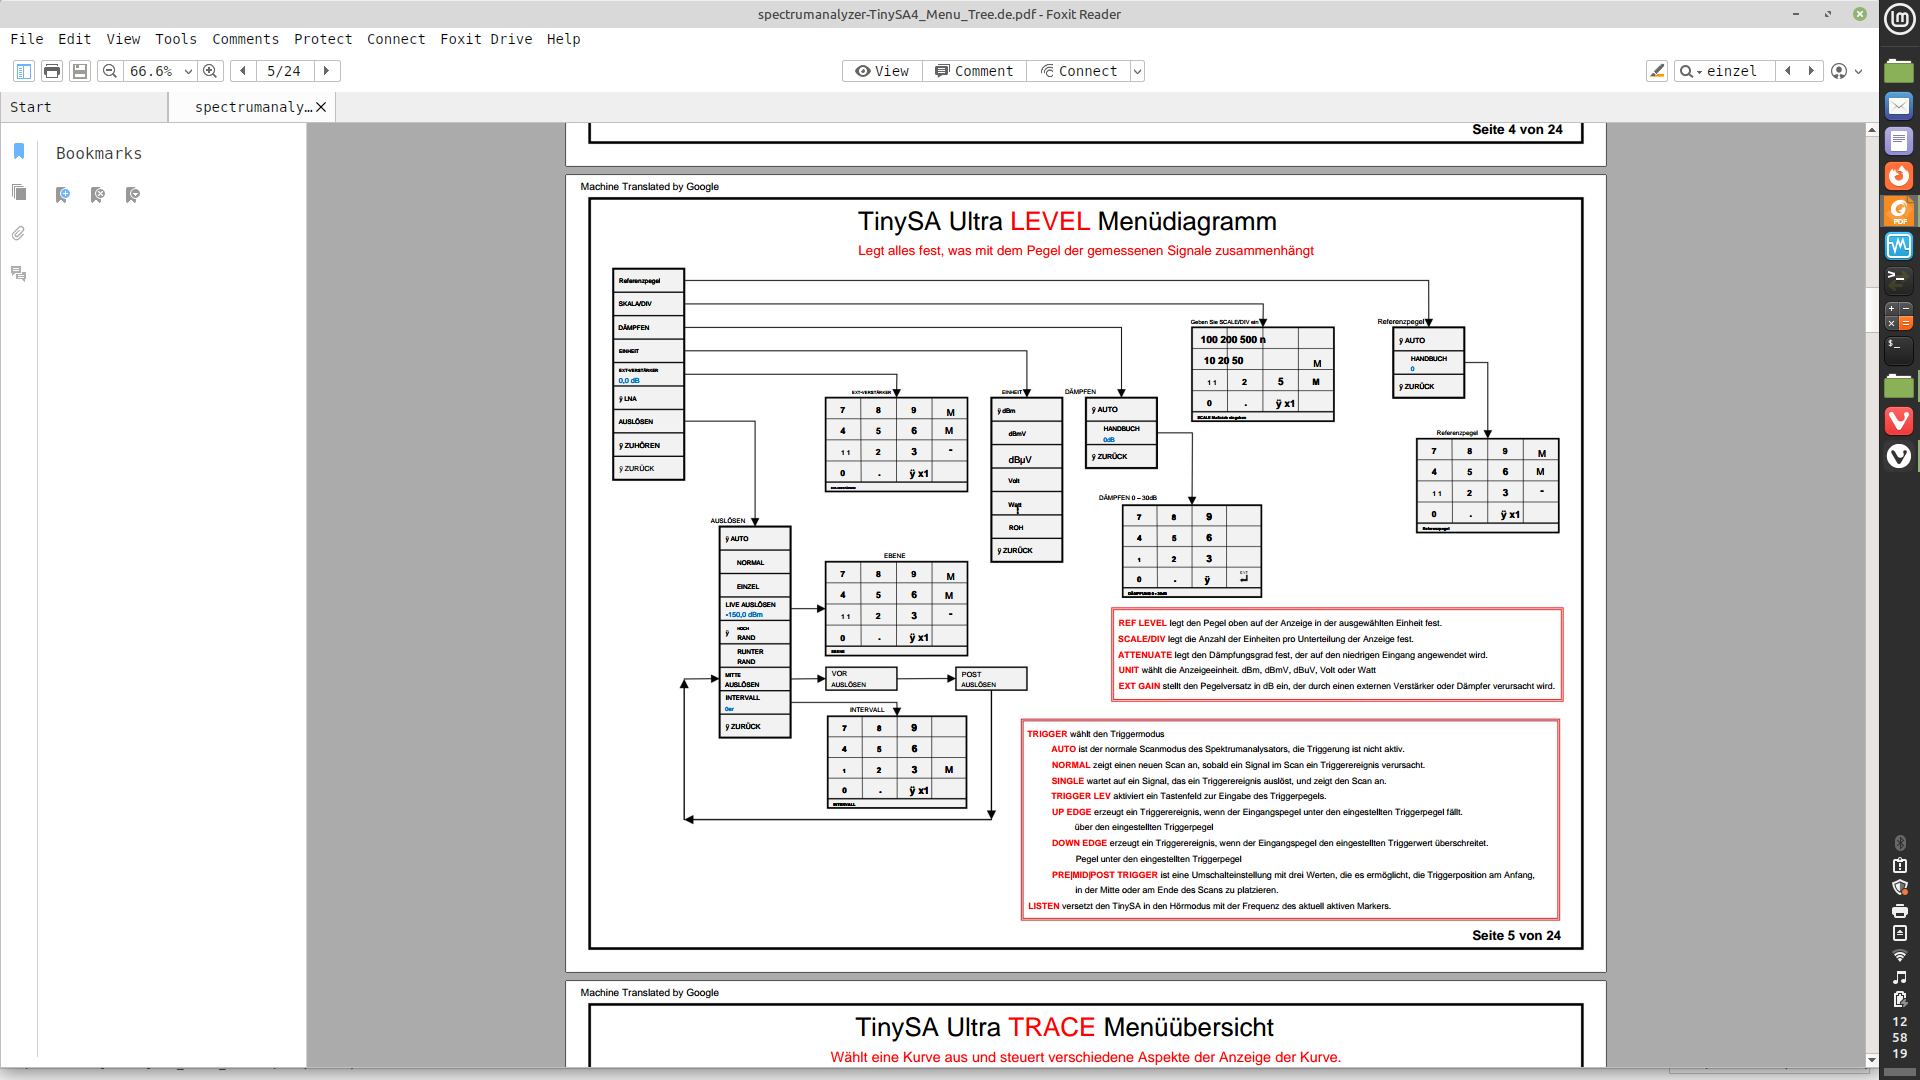Zoom out with the minus magnifier
Image resolution: width=1920 pixels, height=1080 pixels.
tap(110, 71)
